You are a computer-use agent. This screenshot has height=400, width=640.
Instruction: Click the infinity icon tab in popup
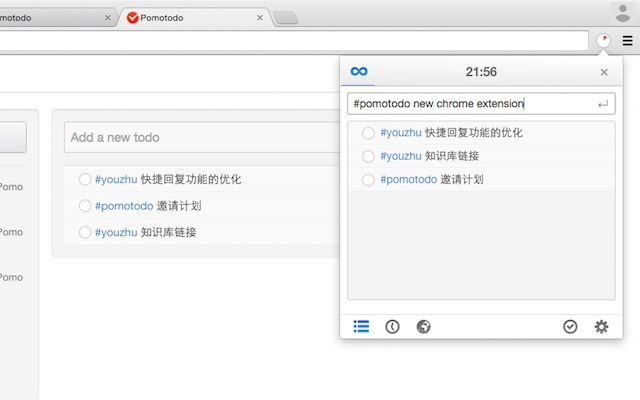tap(359, 71)
